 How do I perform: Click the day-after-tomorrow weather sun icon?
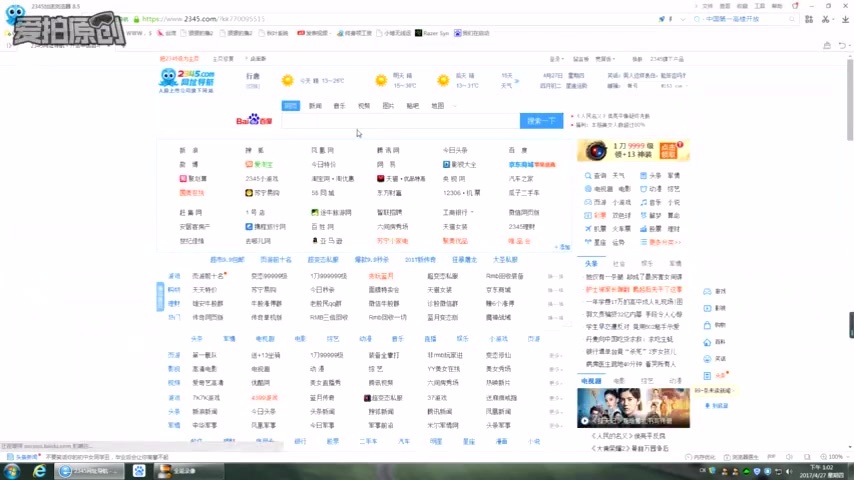(443, 81)
